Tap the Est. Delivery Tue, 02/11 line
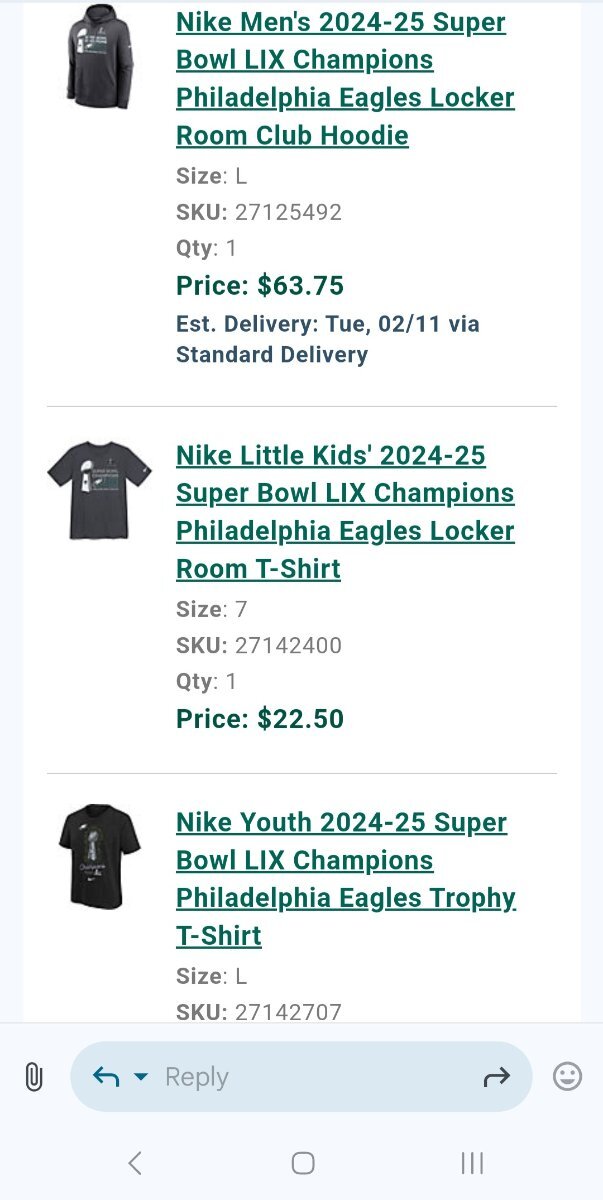 [x=327, y=325]
